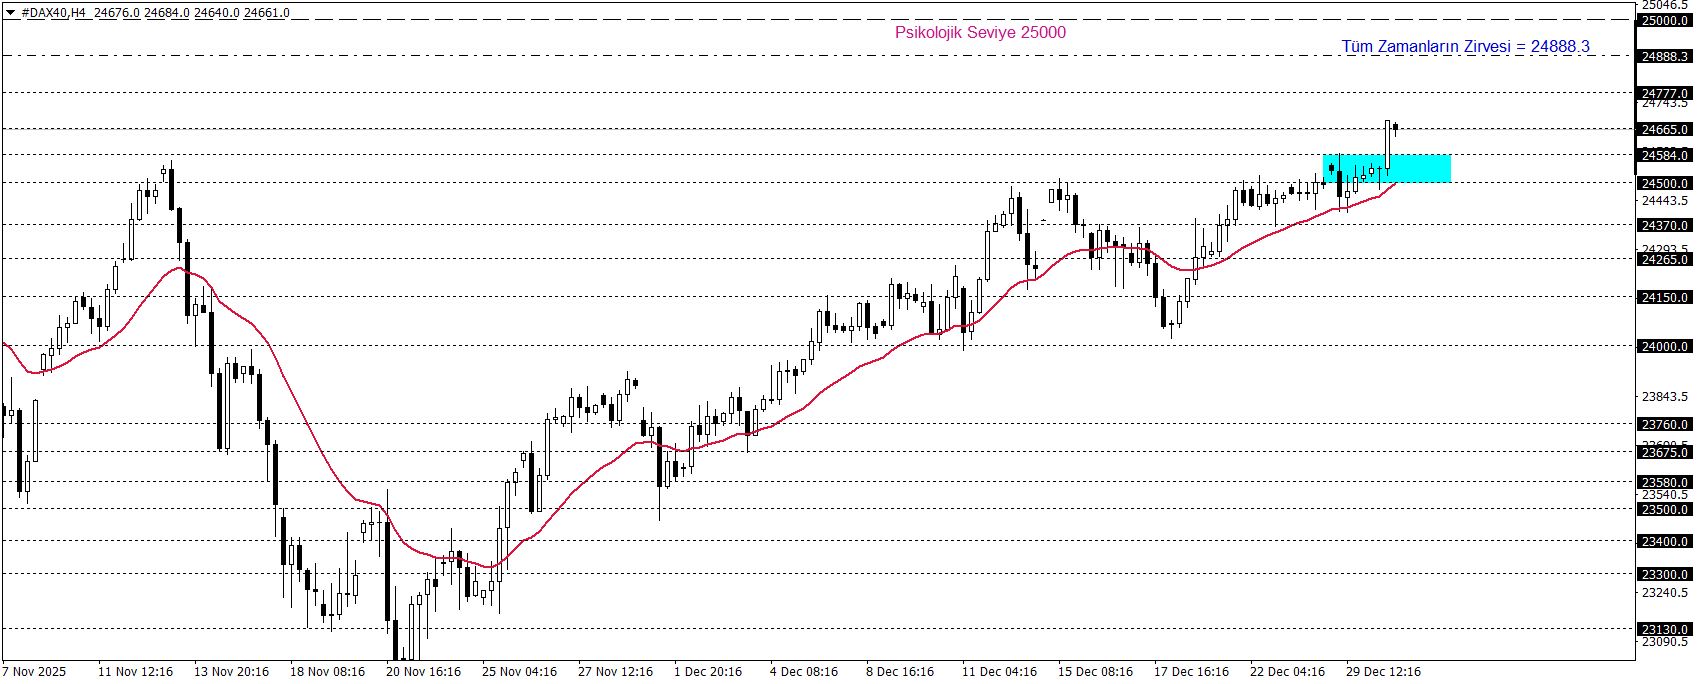Click the 24500.0 price level label

tap(1665, 183)
